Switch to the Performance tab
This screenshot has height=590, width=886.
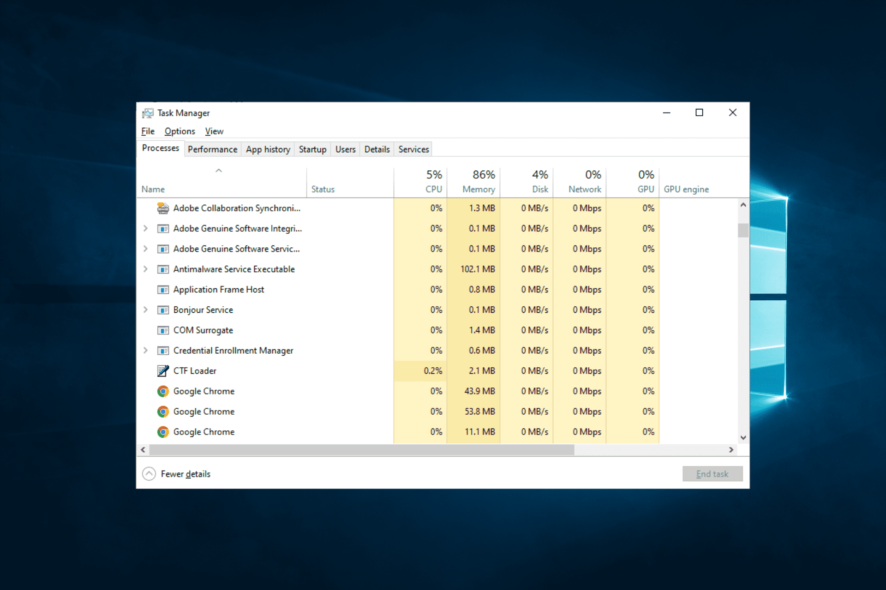pyautogui.click(x=212, y=148)
